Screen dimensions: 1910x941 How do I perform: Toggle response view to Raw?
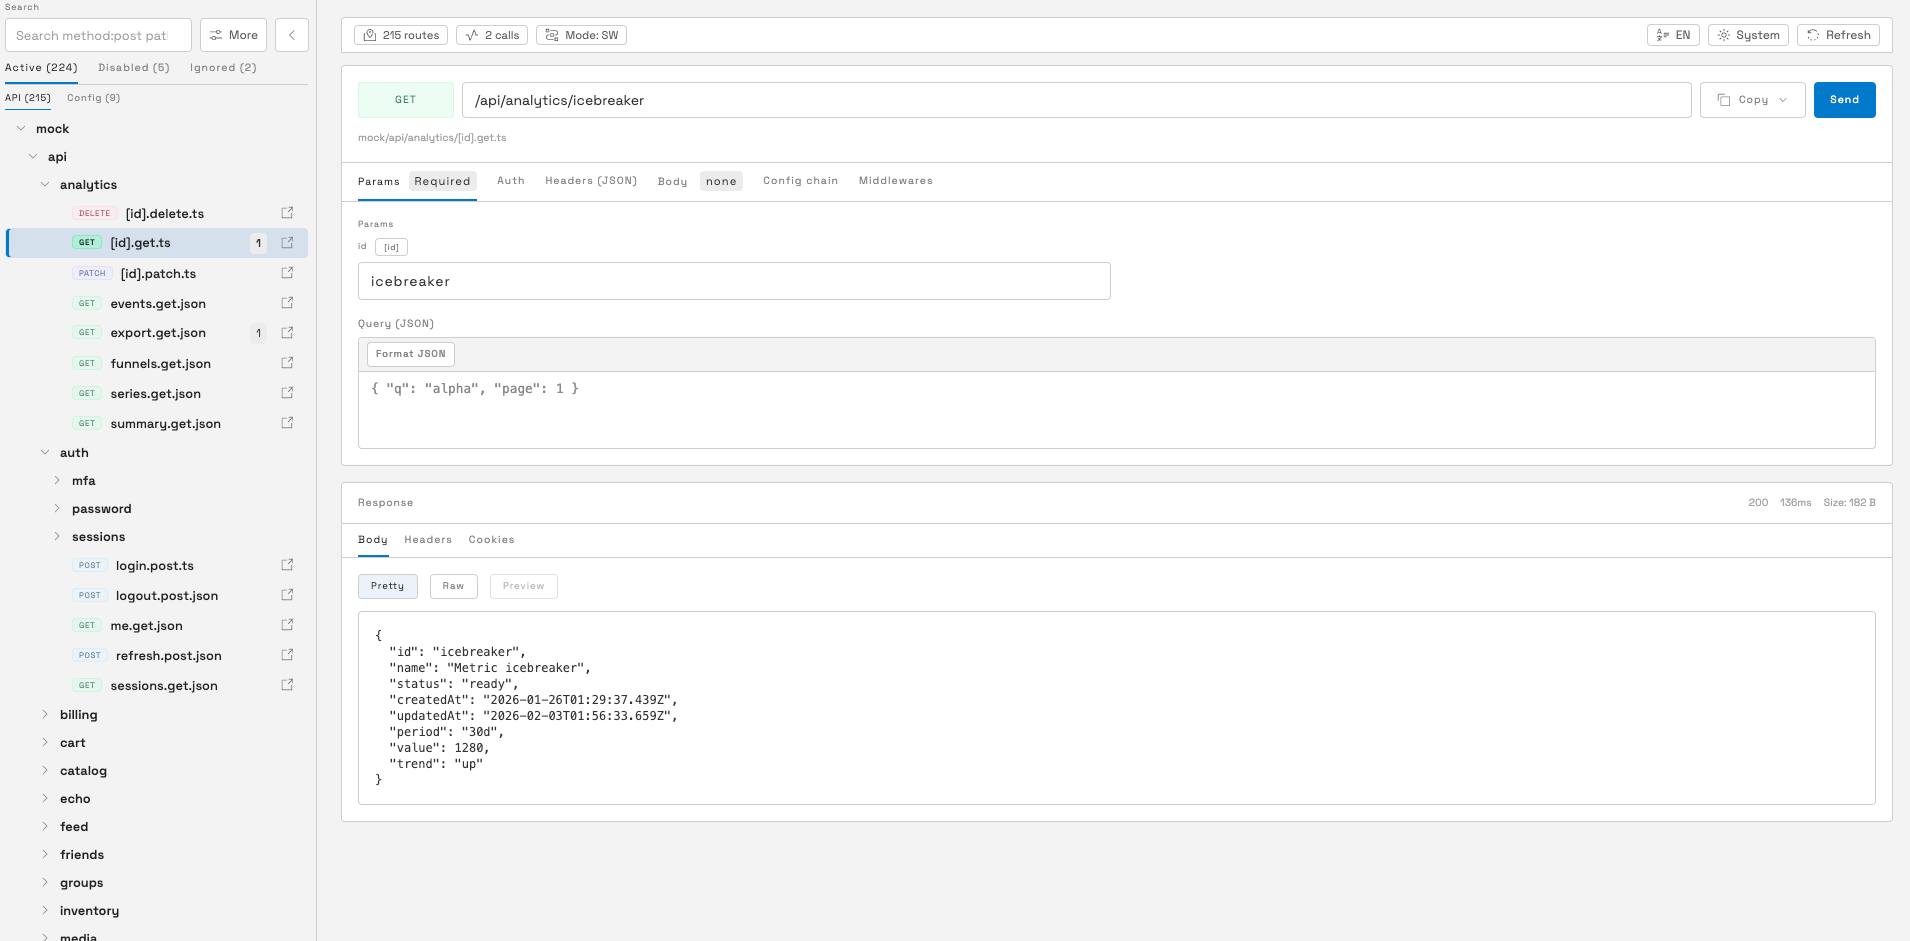tap(453, 586)
